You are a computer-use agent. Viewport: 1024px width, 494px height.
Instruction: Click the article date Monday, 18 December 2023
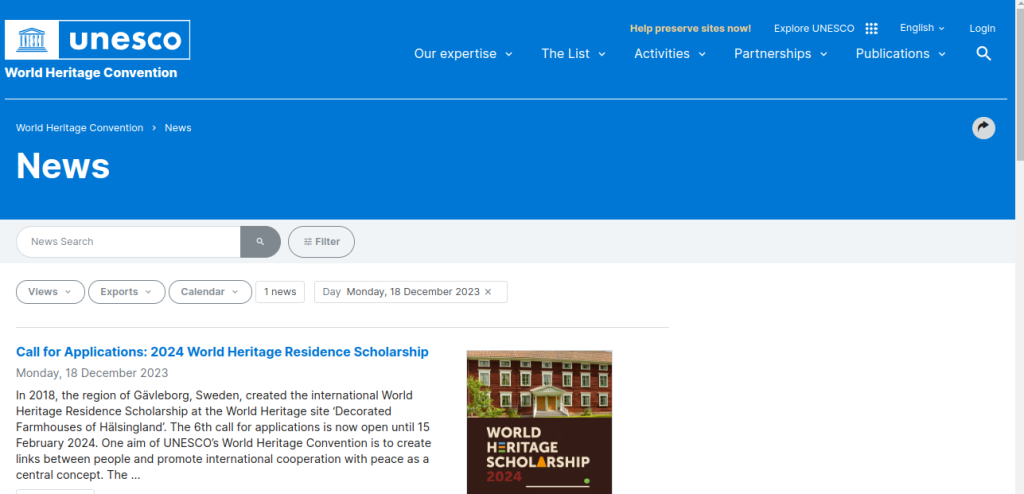pos(92,373)
